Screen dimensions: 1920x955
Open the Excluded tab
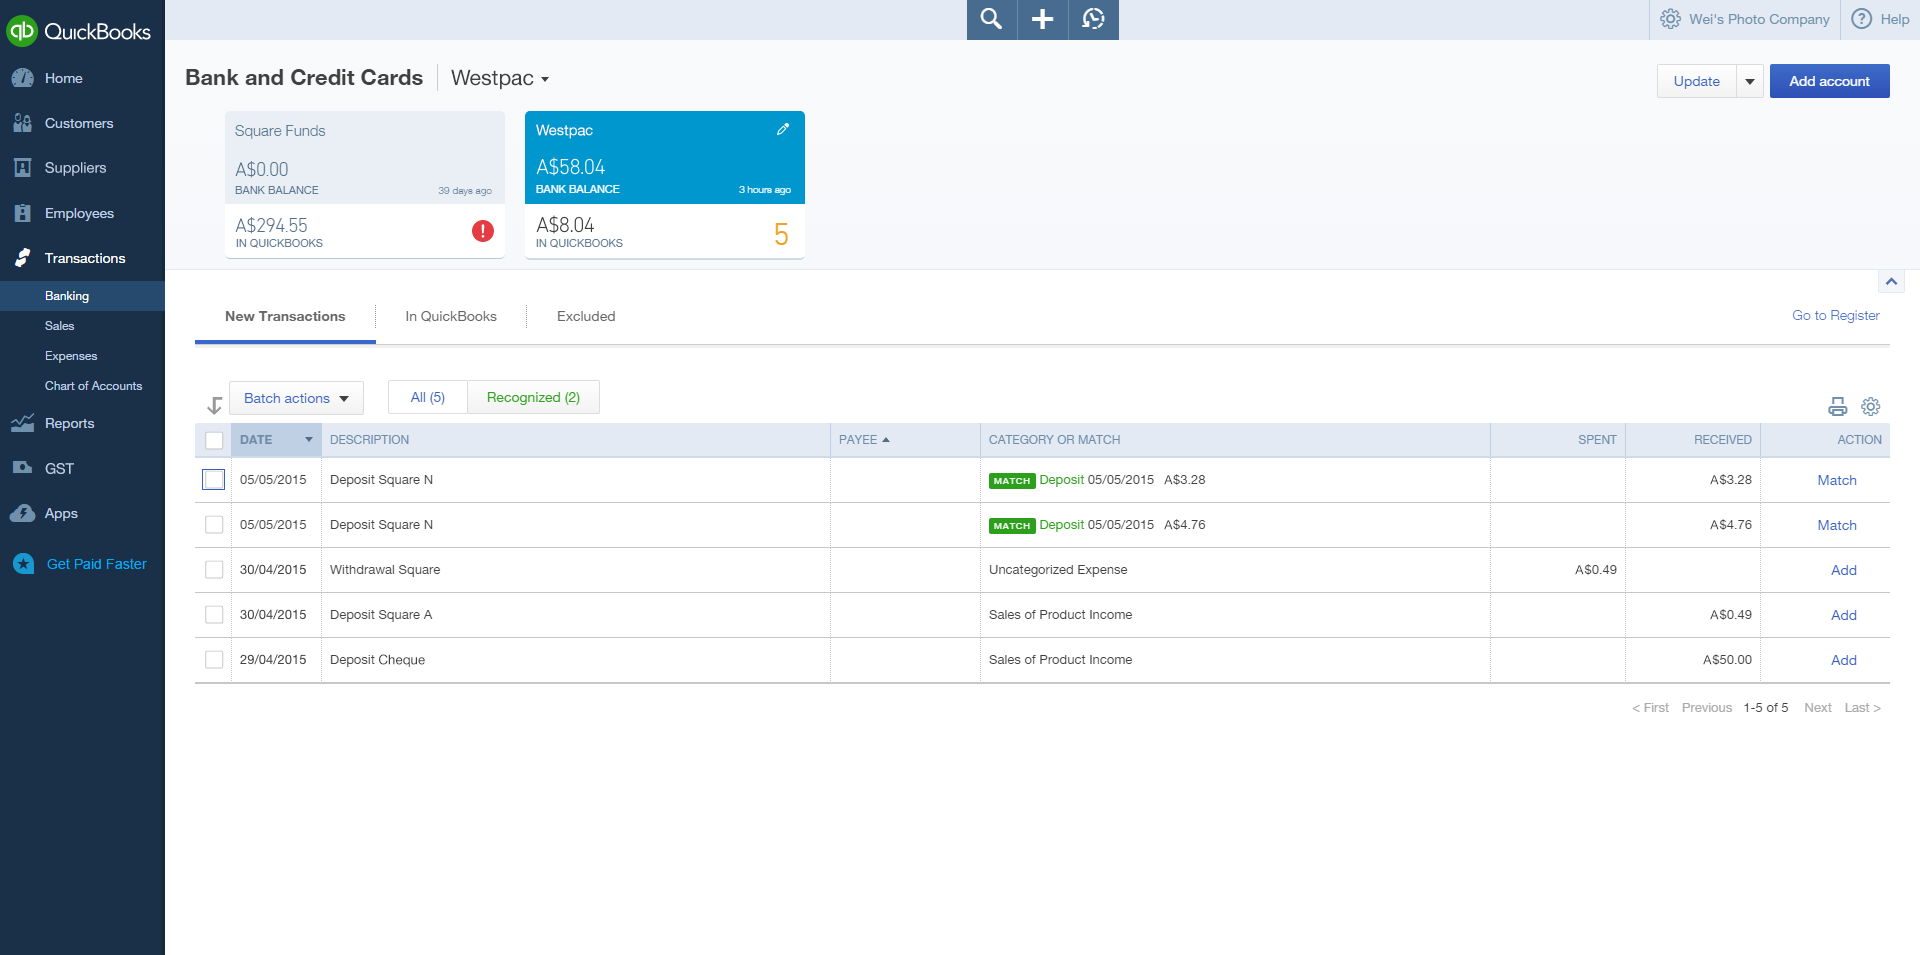[x=585, y=316]
